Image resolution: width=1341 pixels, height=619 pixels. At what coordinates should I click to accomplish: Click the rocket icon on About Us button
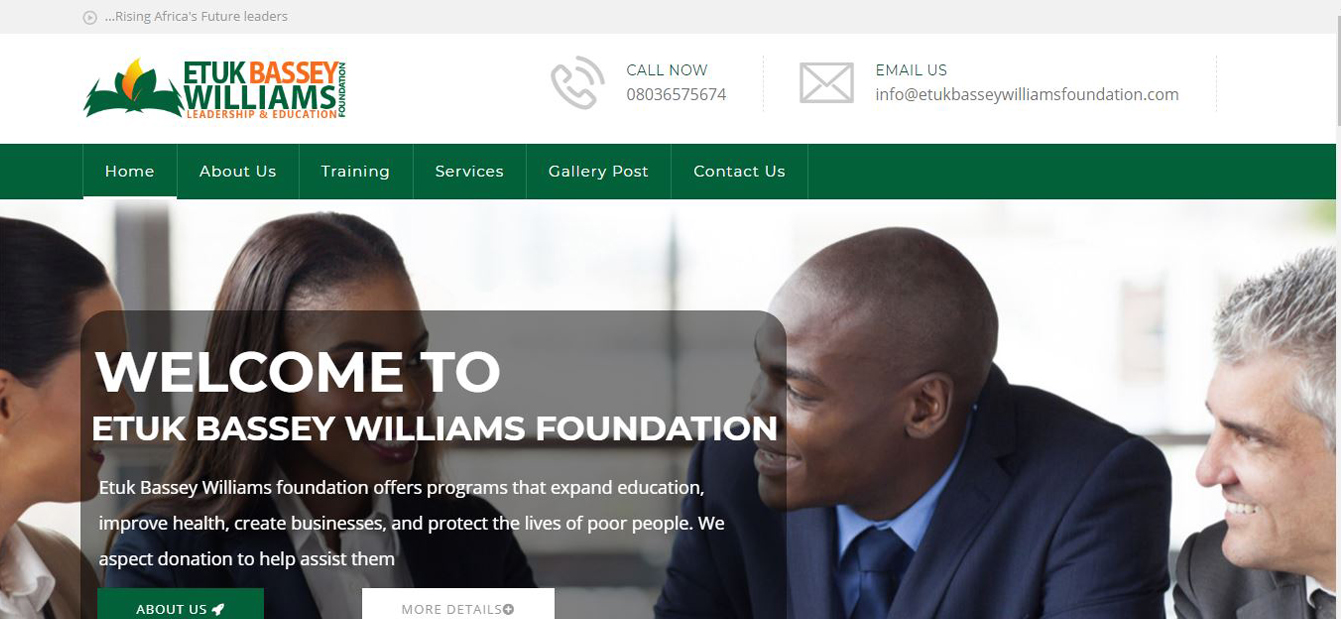click(218, 609)
